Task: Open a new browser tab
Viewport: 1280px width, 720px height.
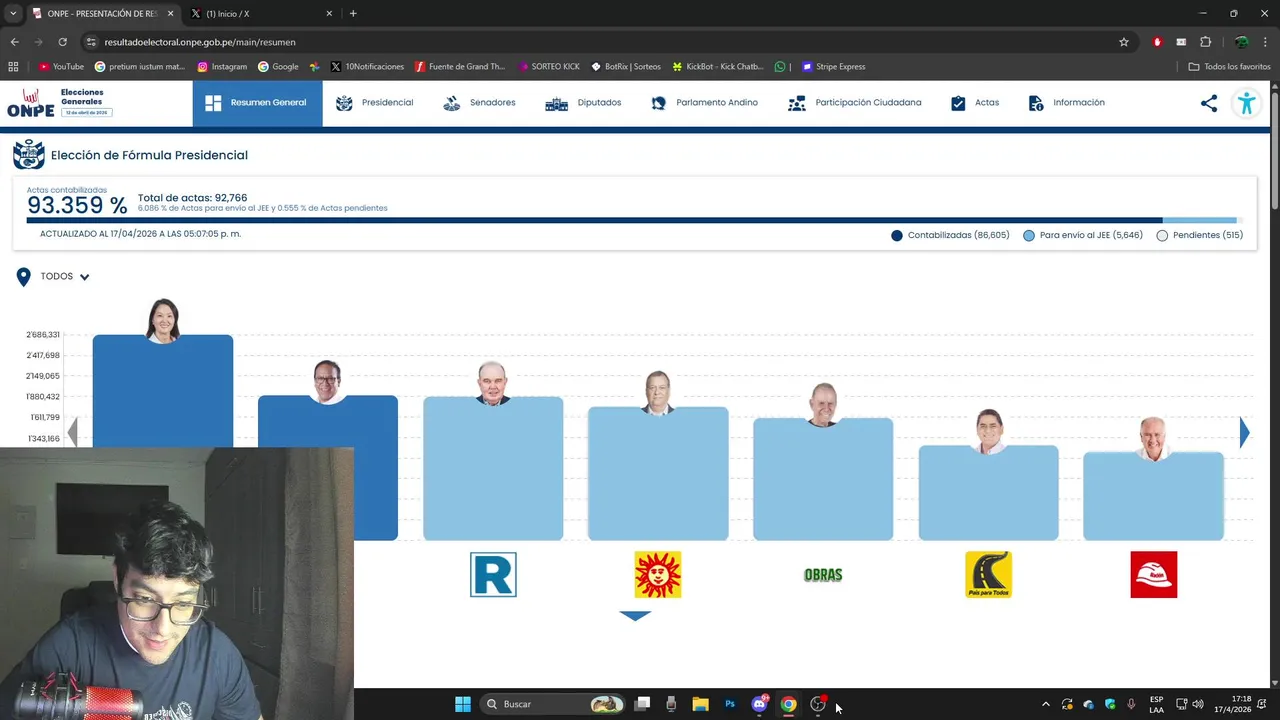Action: point(353,14)
